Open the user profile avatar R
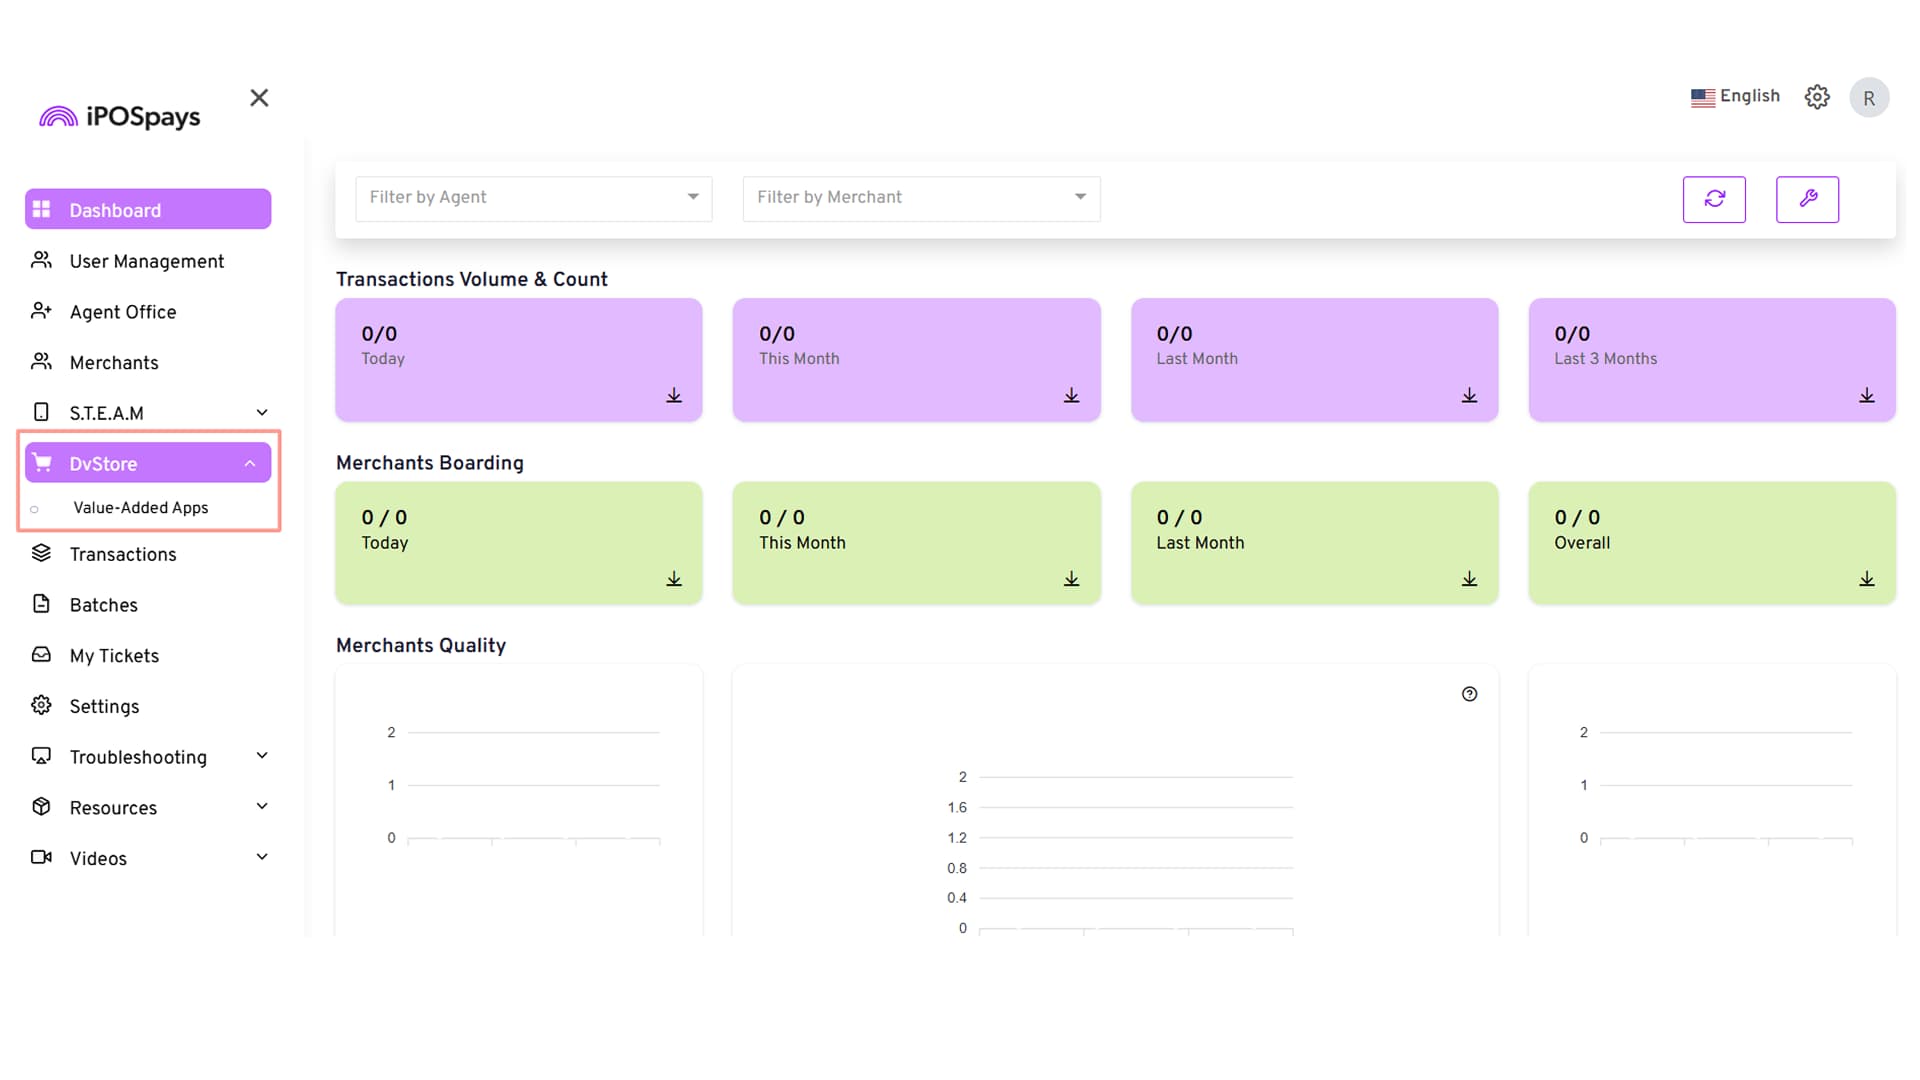 pyautogui.click(x=1869, y=98)
